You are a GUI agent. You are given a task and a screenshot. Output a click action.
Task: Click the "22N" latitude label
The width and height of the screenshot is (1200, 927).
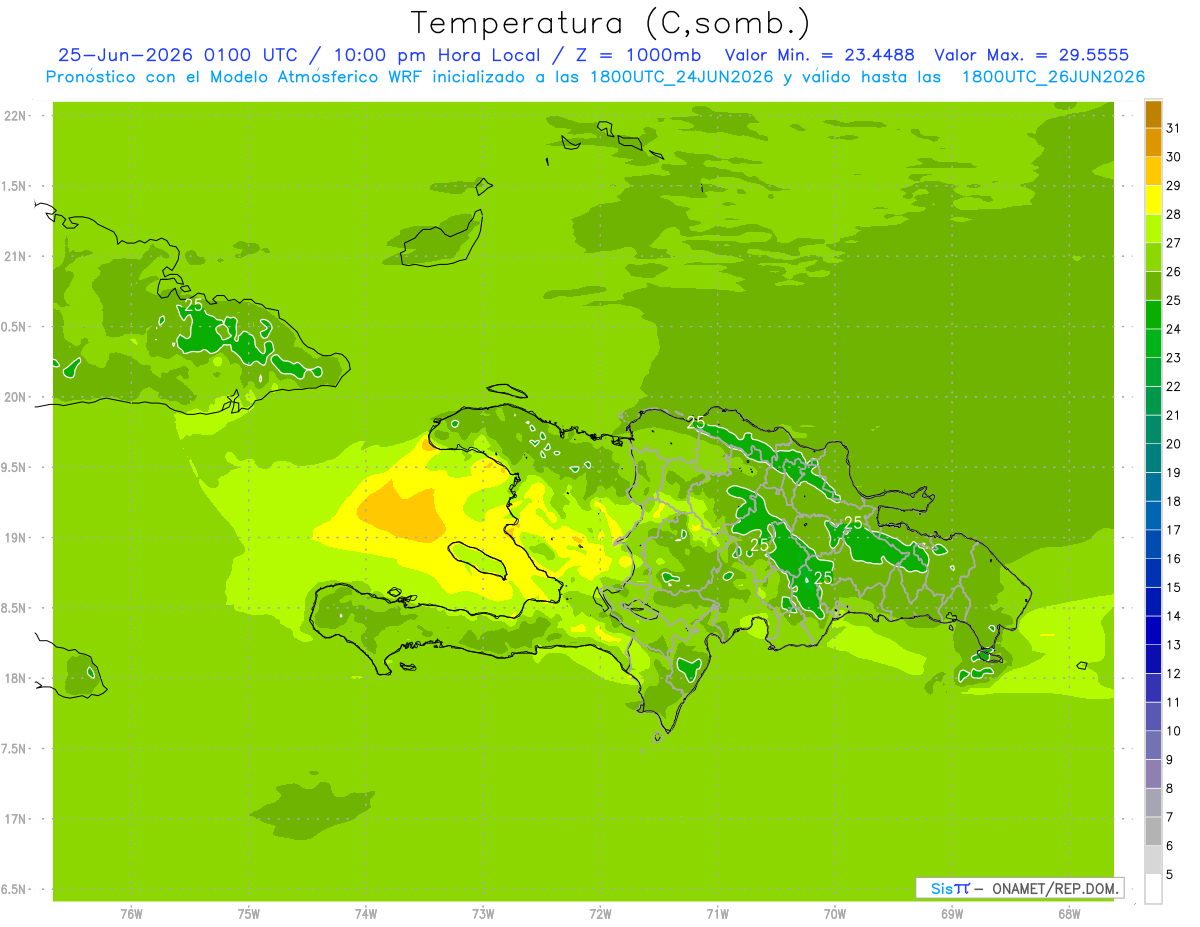tap(15, 115)
